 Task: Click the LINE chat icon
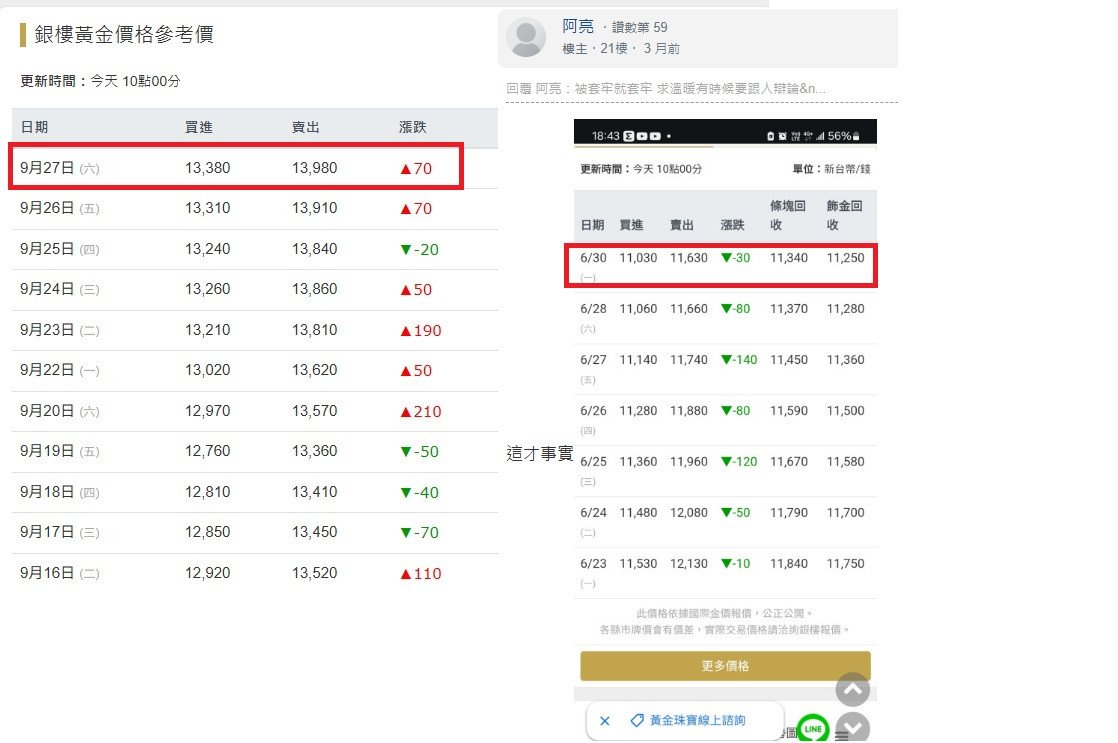click(x=813, y=729)
